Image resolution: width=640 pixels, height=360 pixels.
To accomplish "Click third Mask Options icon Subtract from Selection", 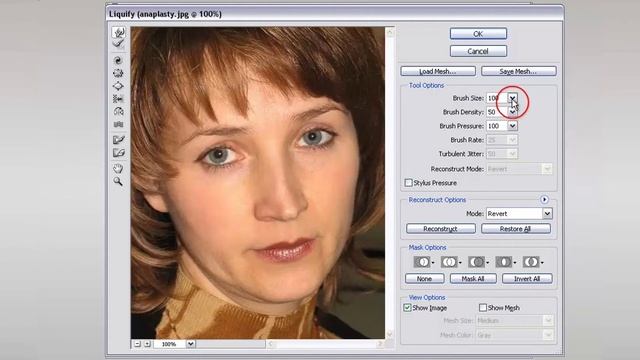I will click(477, 262).
